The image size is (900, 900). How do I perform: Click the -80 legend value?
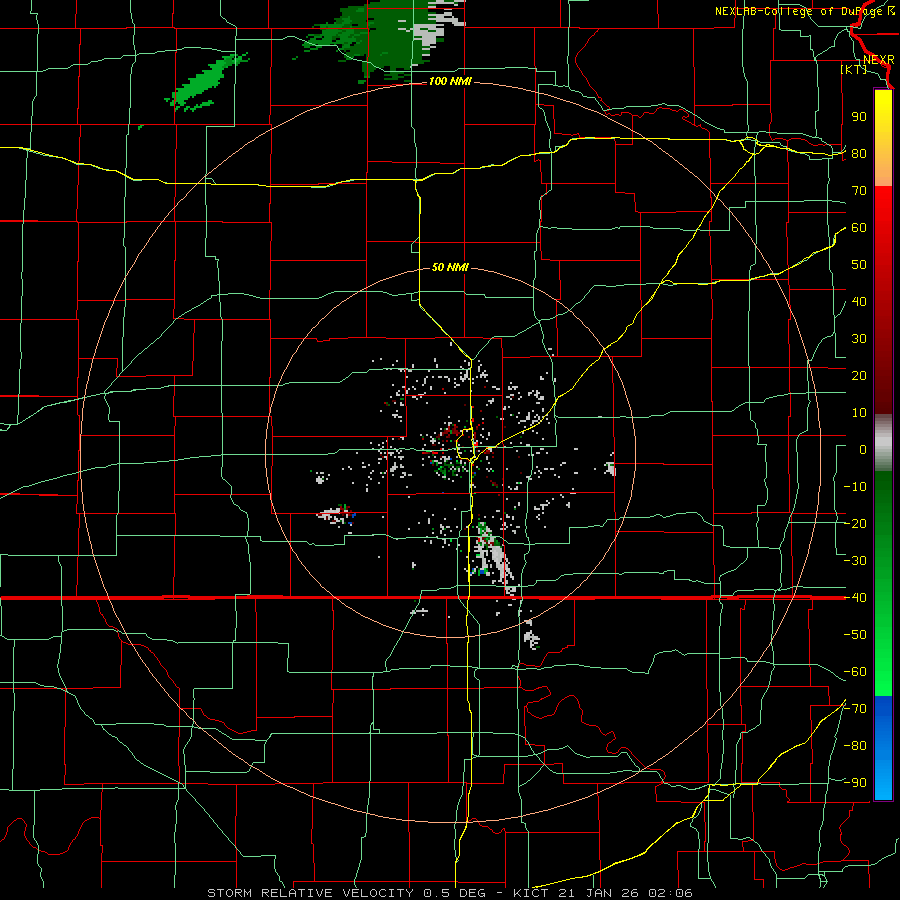coord(855,746)
